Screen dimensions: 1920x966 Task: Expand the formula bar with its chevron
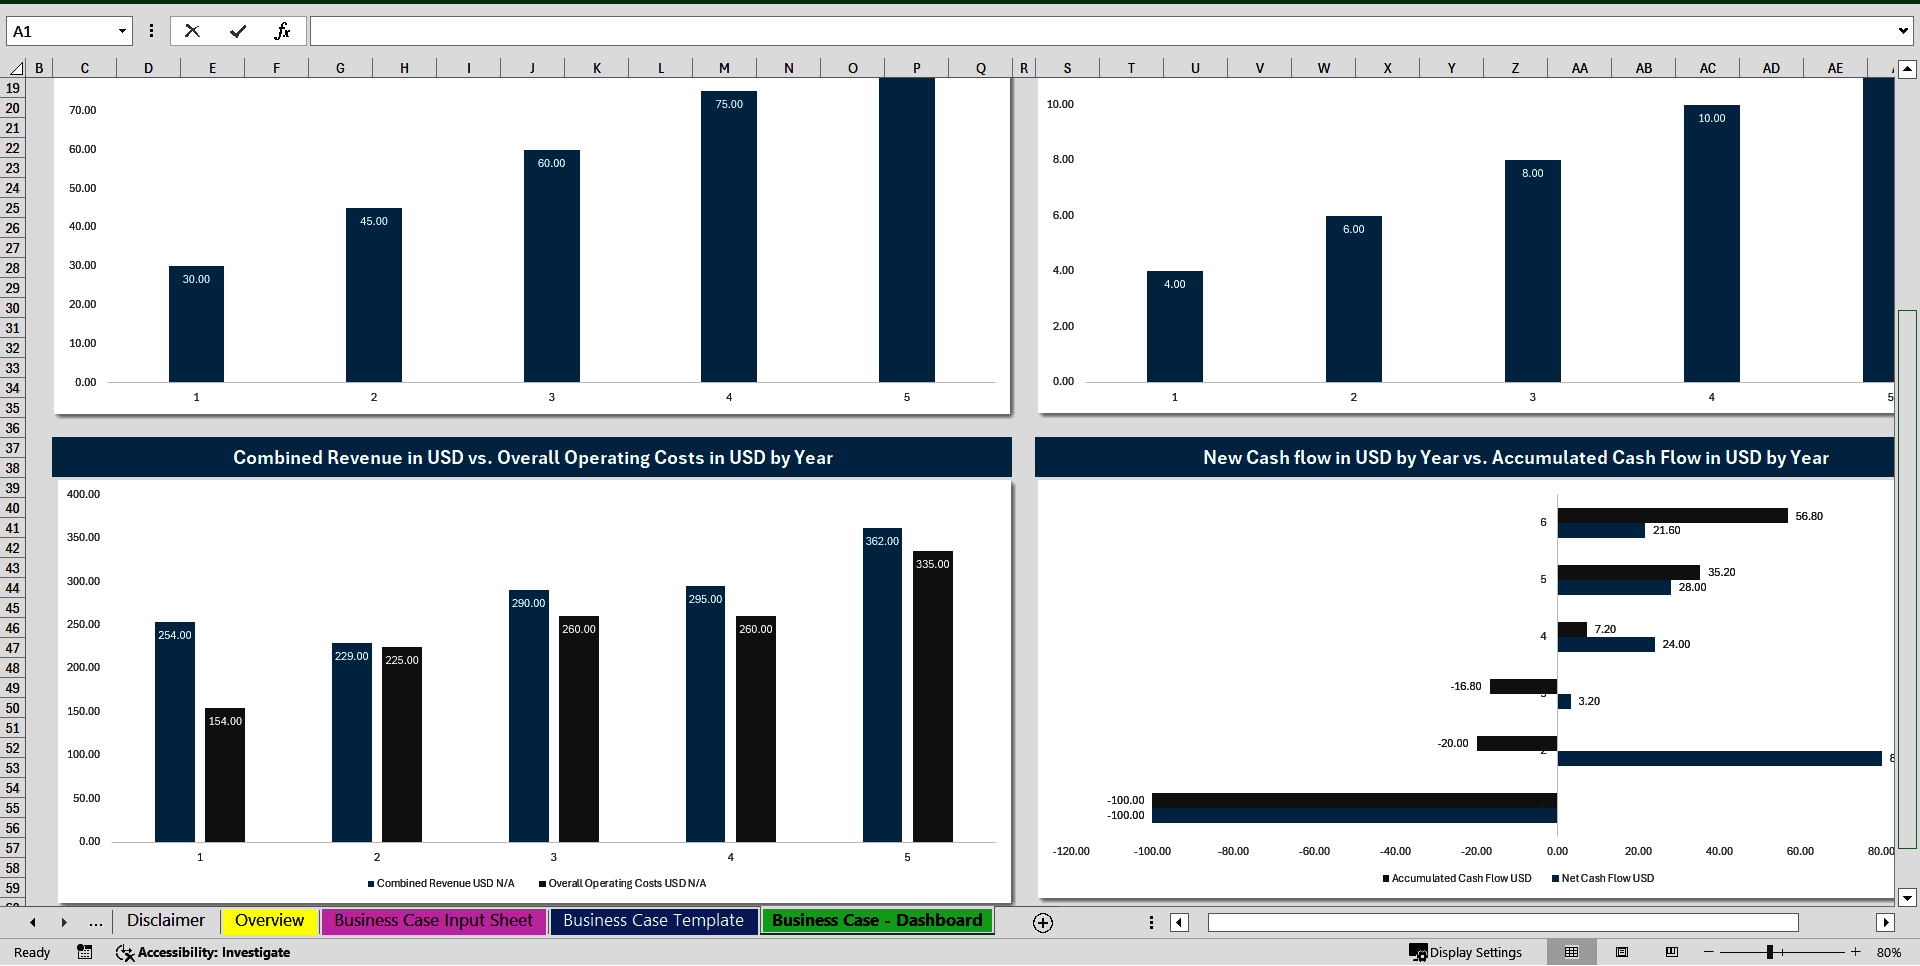coord(1903,30)
